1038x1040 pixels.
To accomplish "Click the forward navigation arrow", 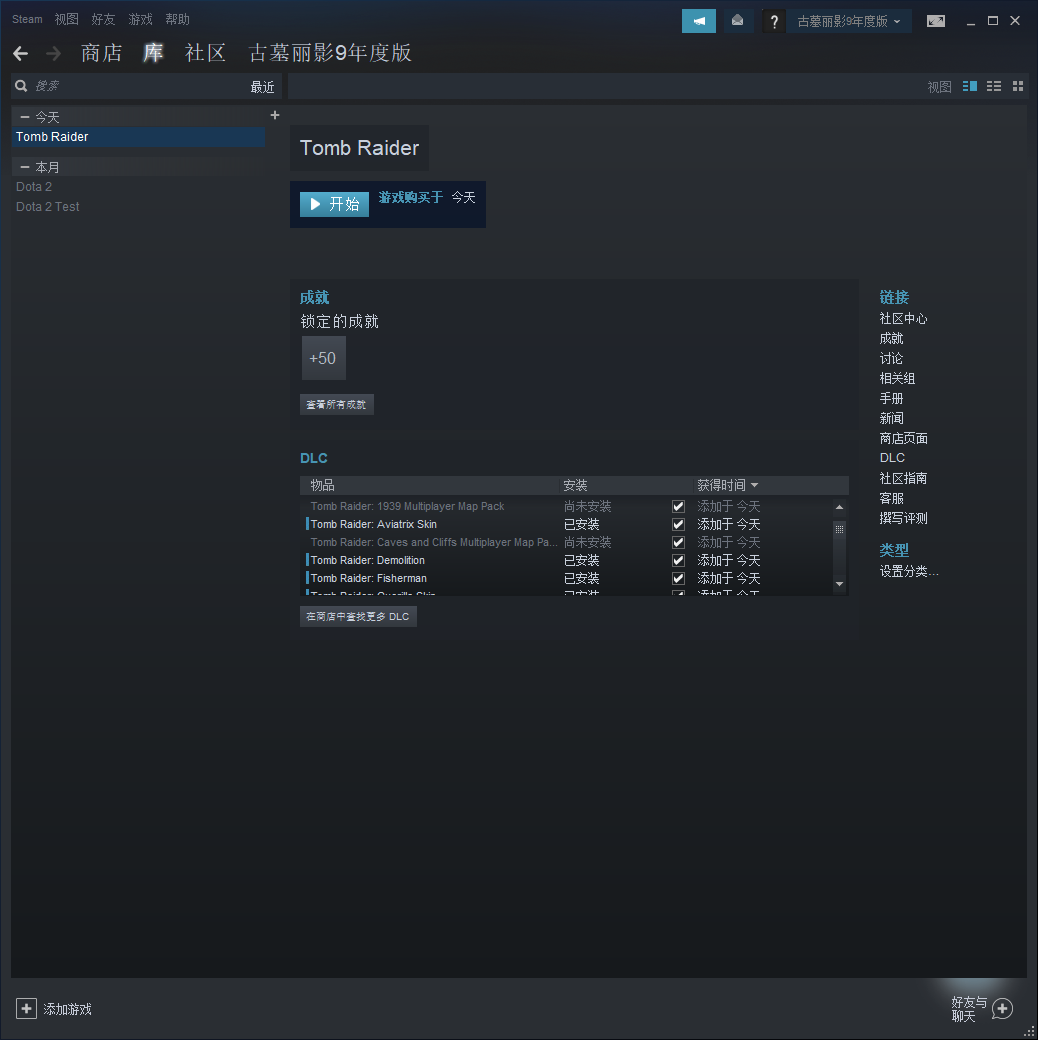I will click(x=54, y=53).
